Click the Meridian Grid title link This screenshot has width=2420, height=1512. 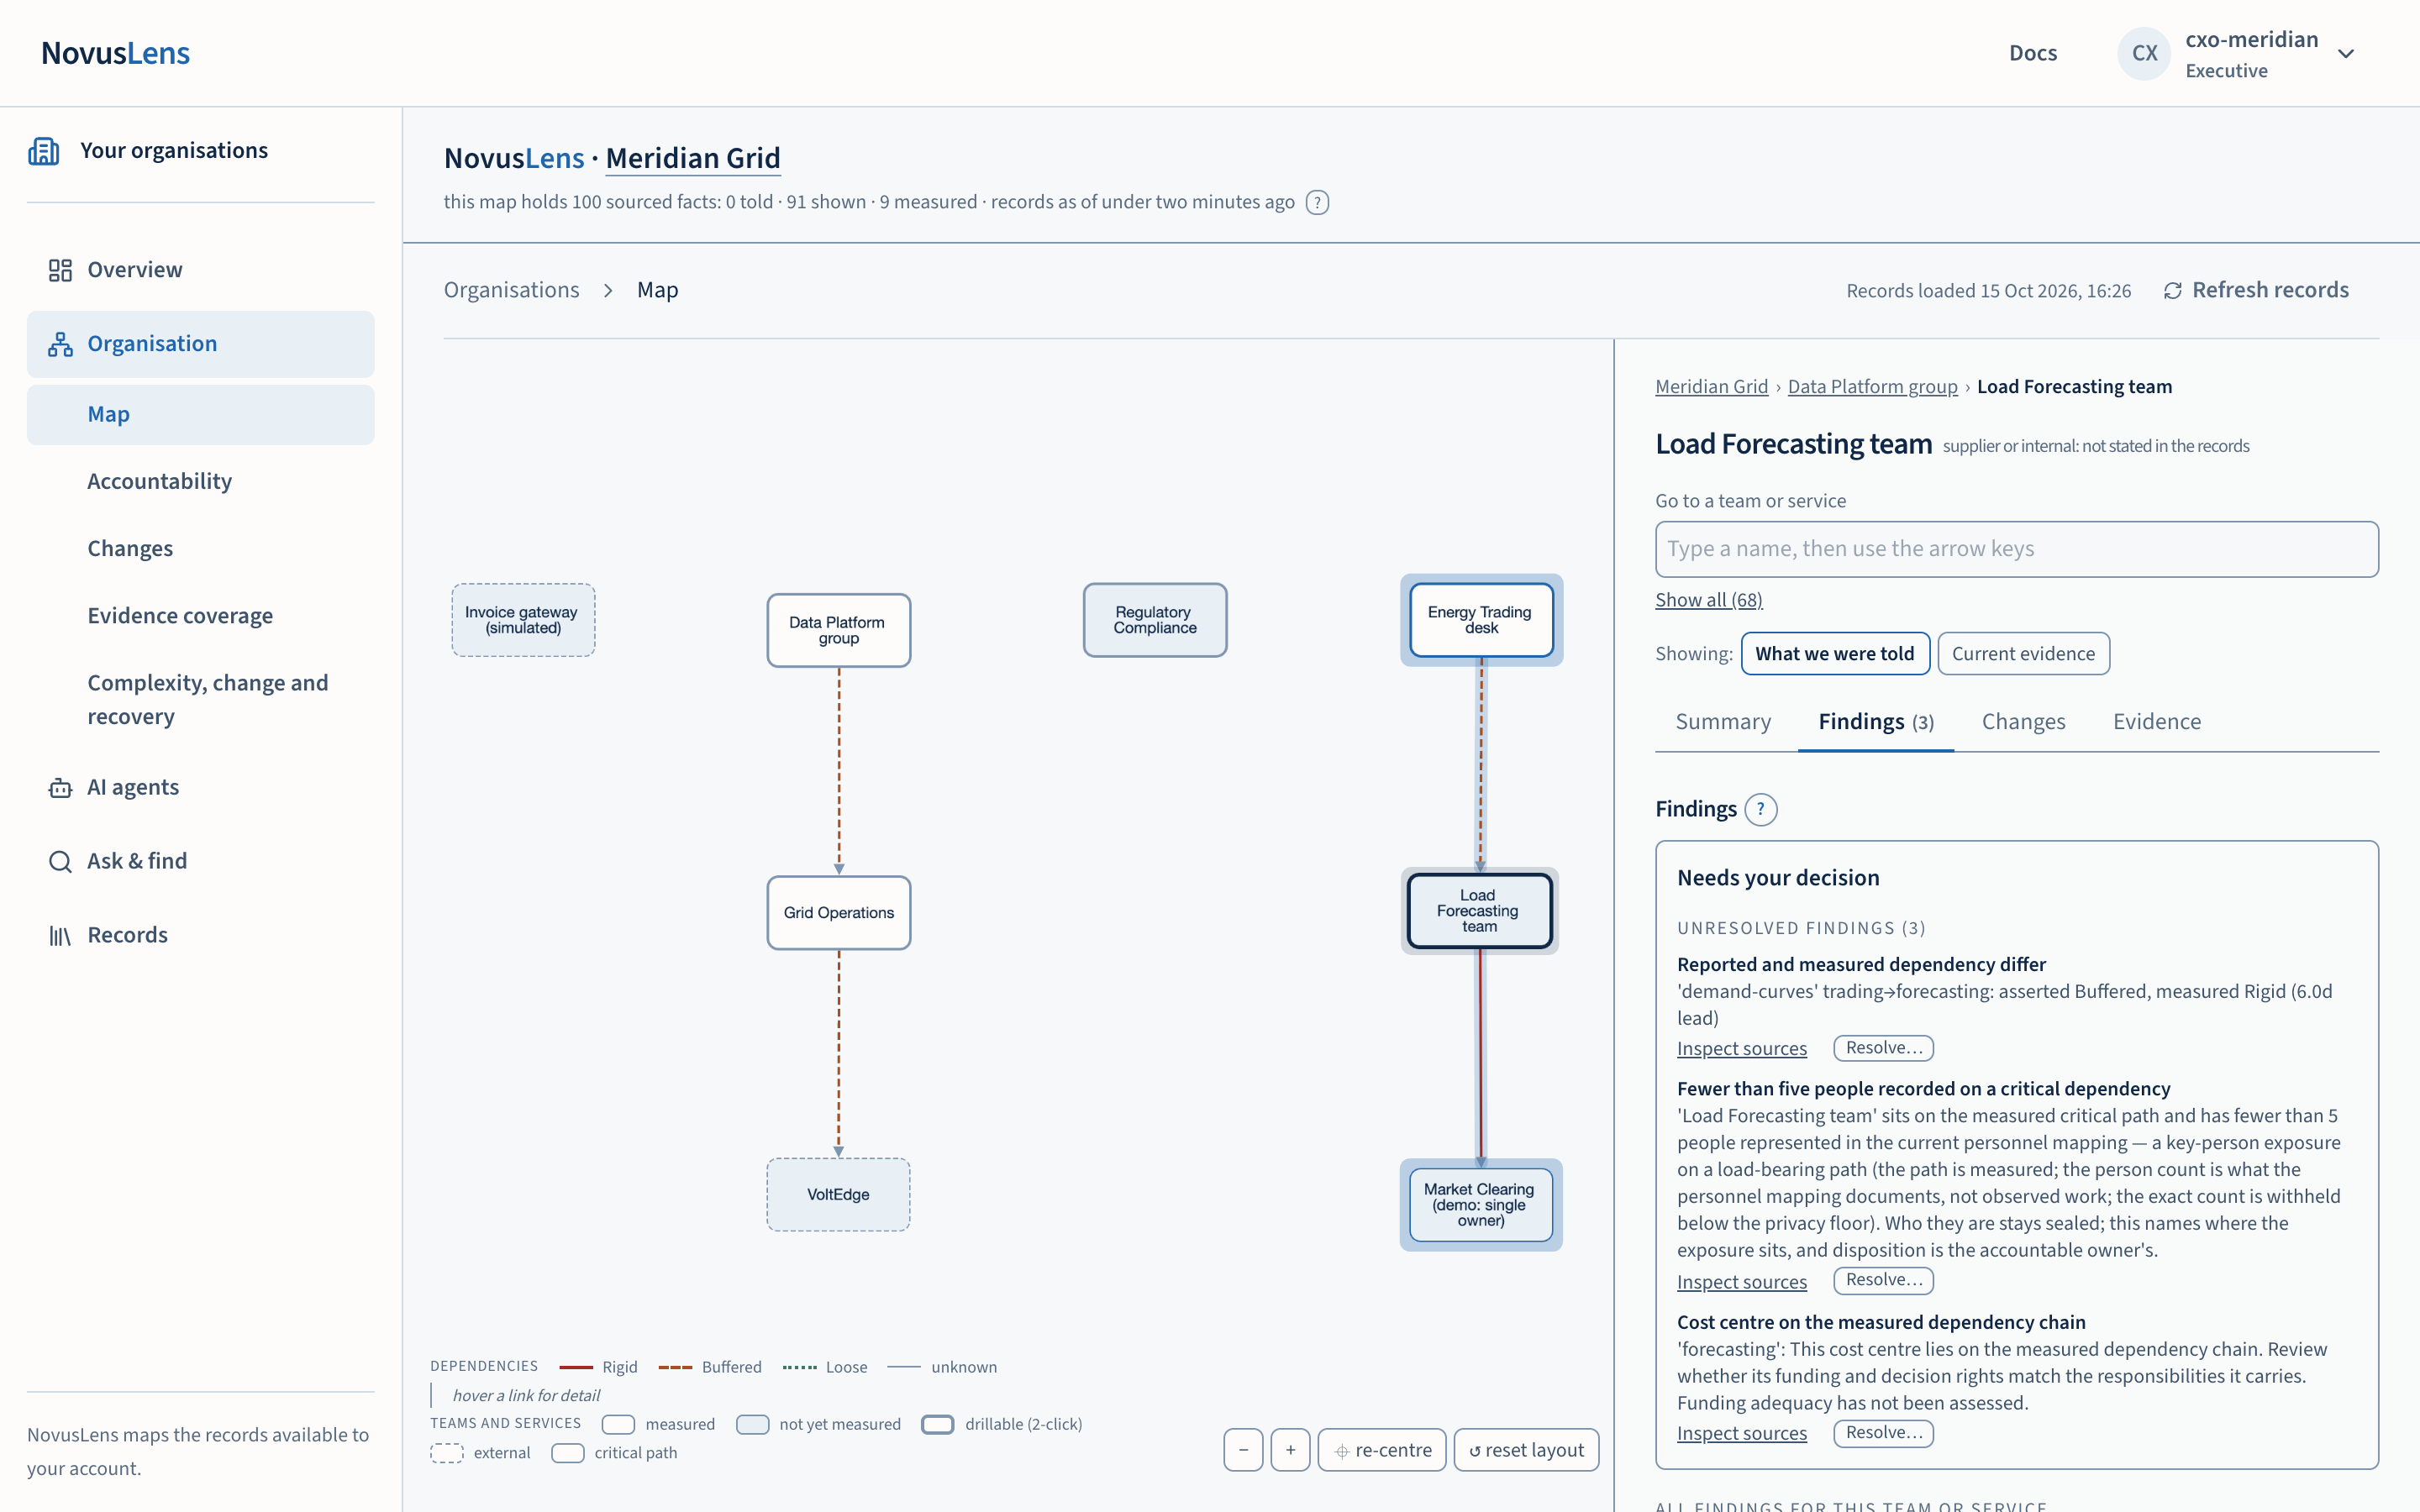[693, 158]
